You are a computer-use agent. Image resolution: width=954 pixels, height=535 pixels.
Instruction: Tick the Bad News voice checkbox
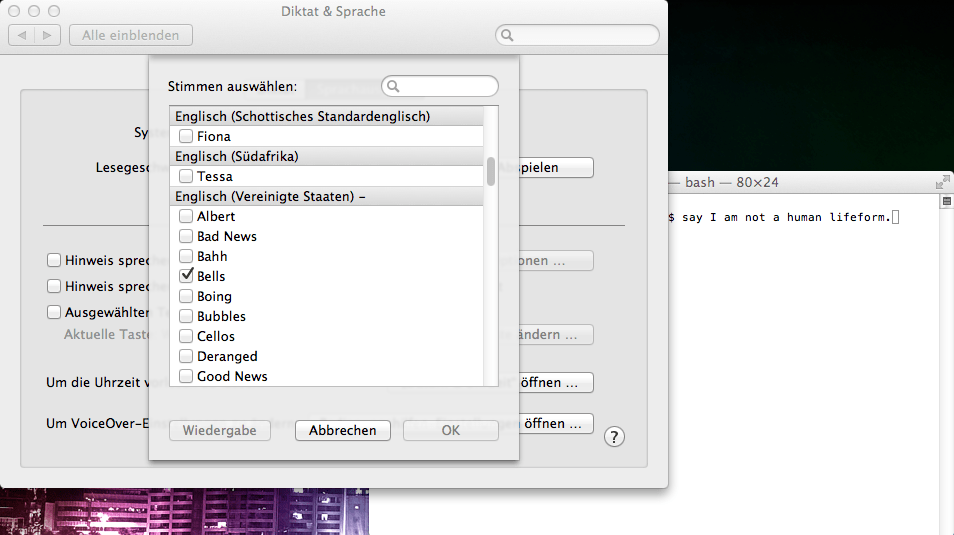(186, 236)
